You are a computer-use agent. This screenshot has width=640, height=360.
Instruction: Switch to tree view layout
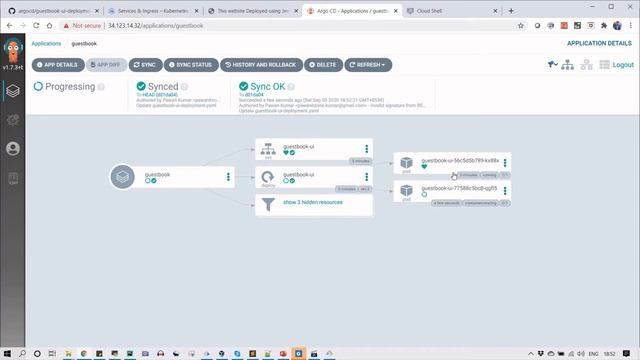pyautogui.click(x=567, y=64)
